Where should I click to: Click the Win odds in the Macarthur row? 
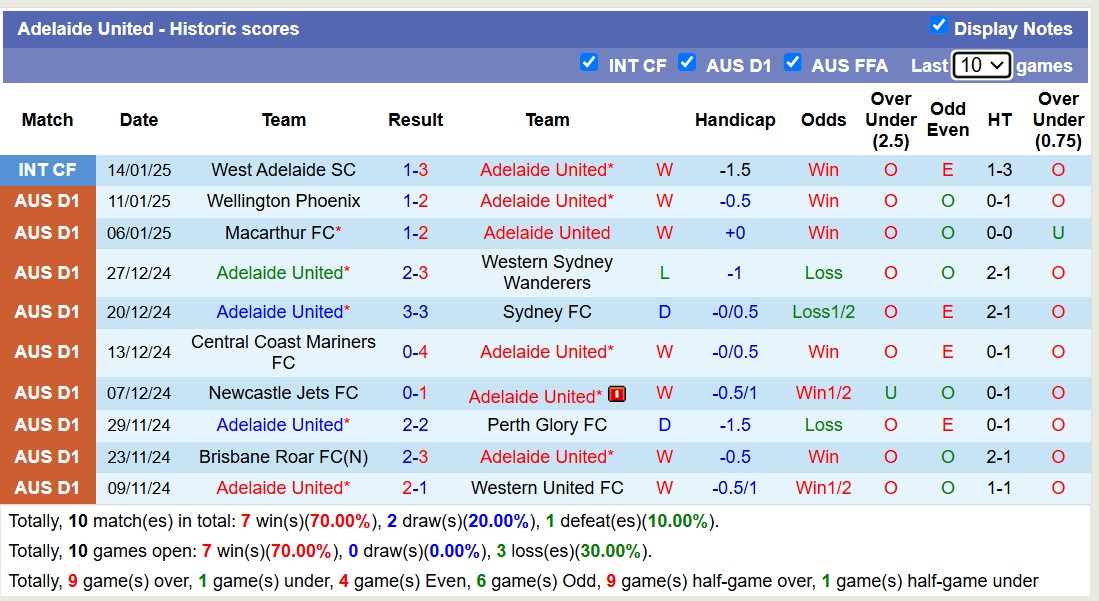pos(823,232)
